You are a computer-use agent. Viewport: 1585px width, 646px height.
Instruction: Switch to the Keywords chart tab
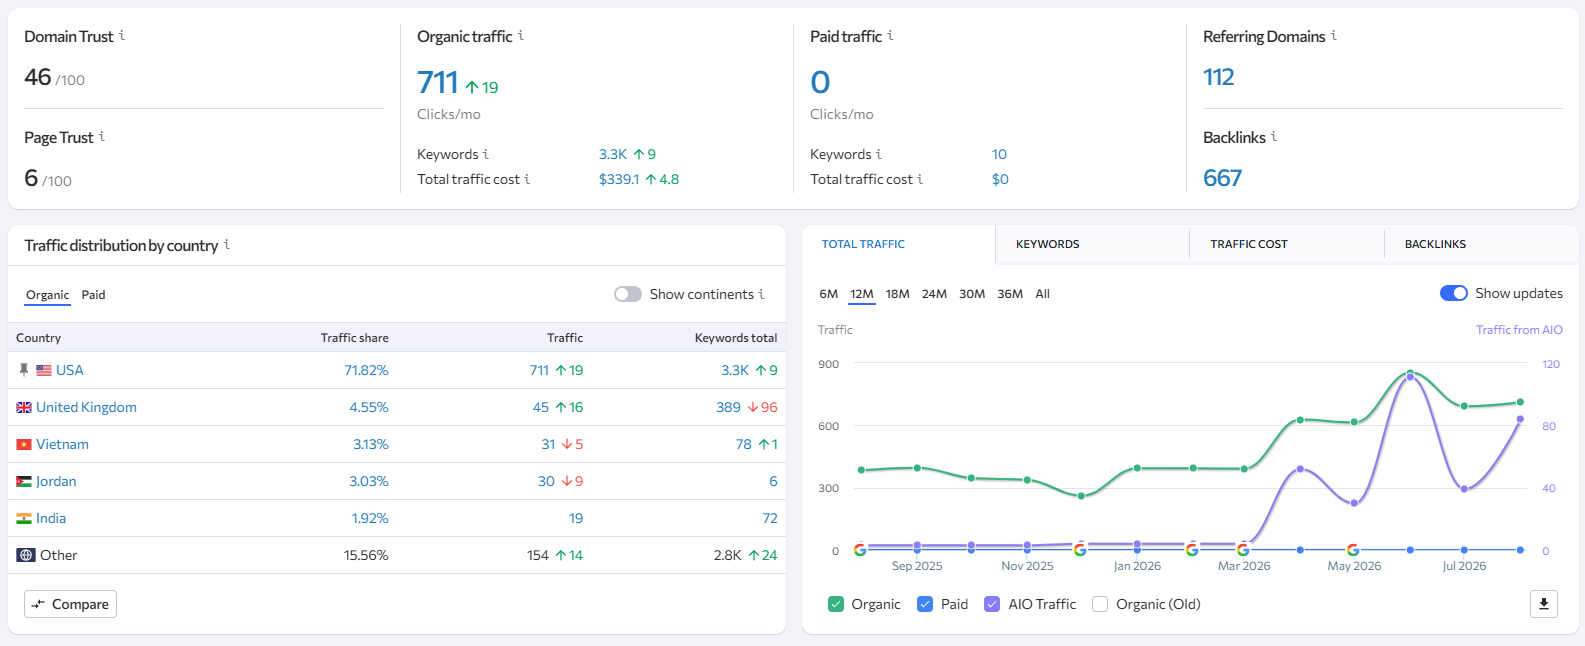tap(1048, 244)
